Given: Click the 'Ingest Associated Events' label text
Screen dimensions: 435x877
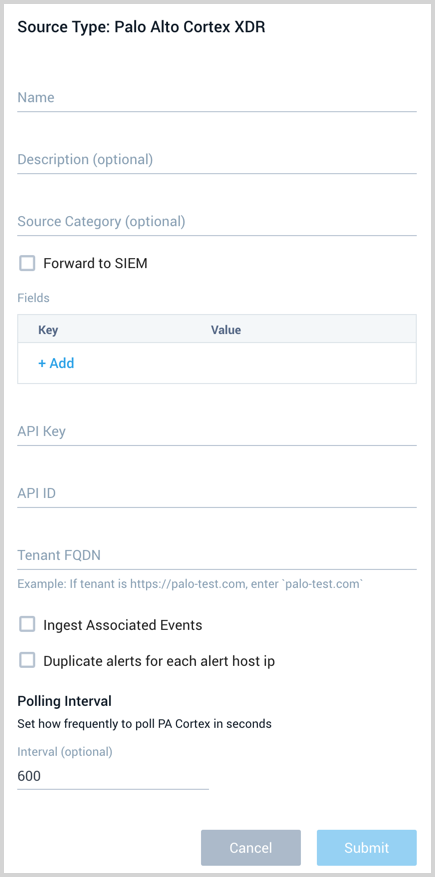Looking at the screenshot, I should pos(123,625).
